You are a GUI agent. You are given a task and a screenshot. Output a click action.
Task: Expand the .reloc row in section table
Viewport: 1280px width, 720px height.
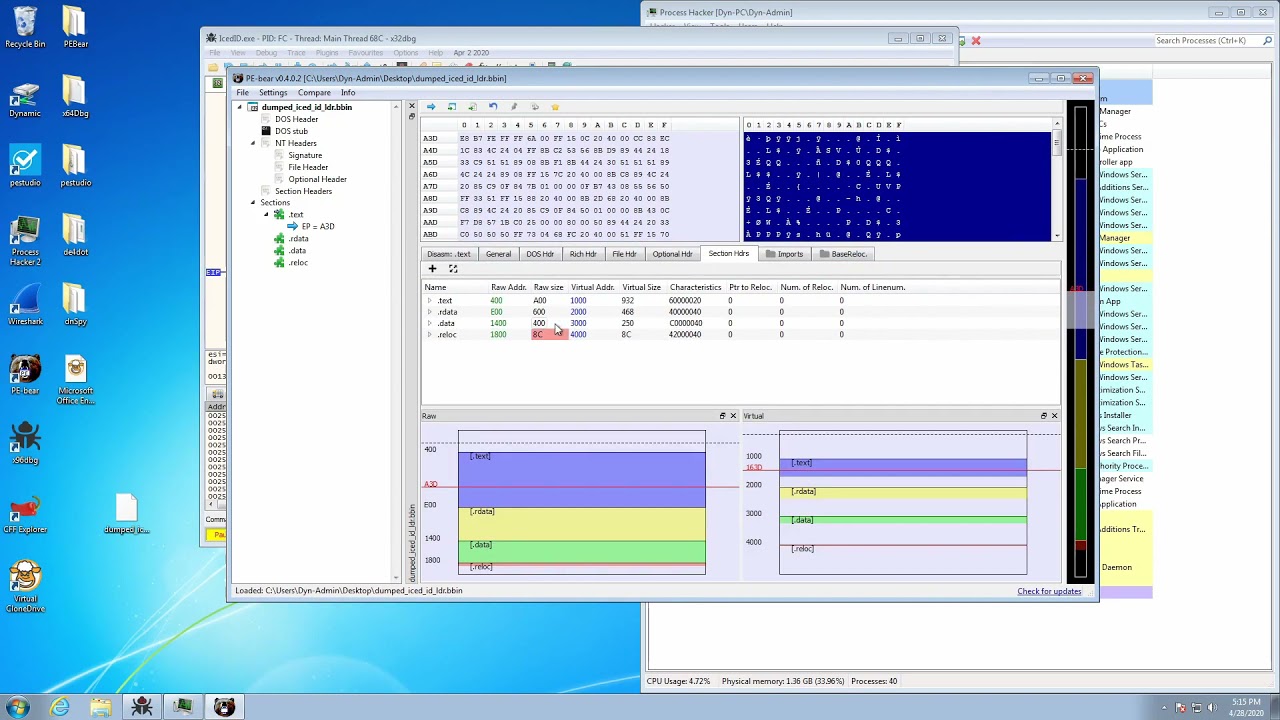(429, 335)
